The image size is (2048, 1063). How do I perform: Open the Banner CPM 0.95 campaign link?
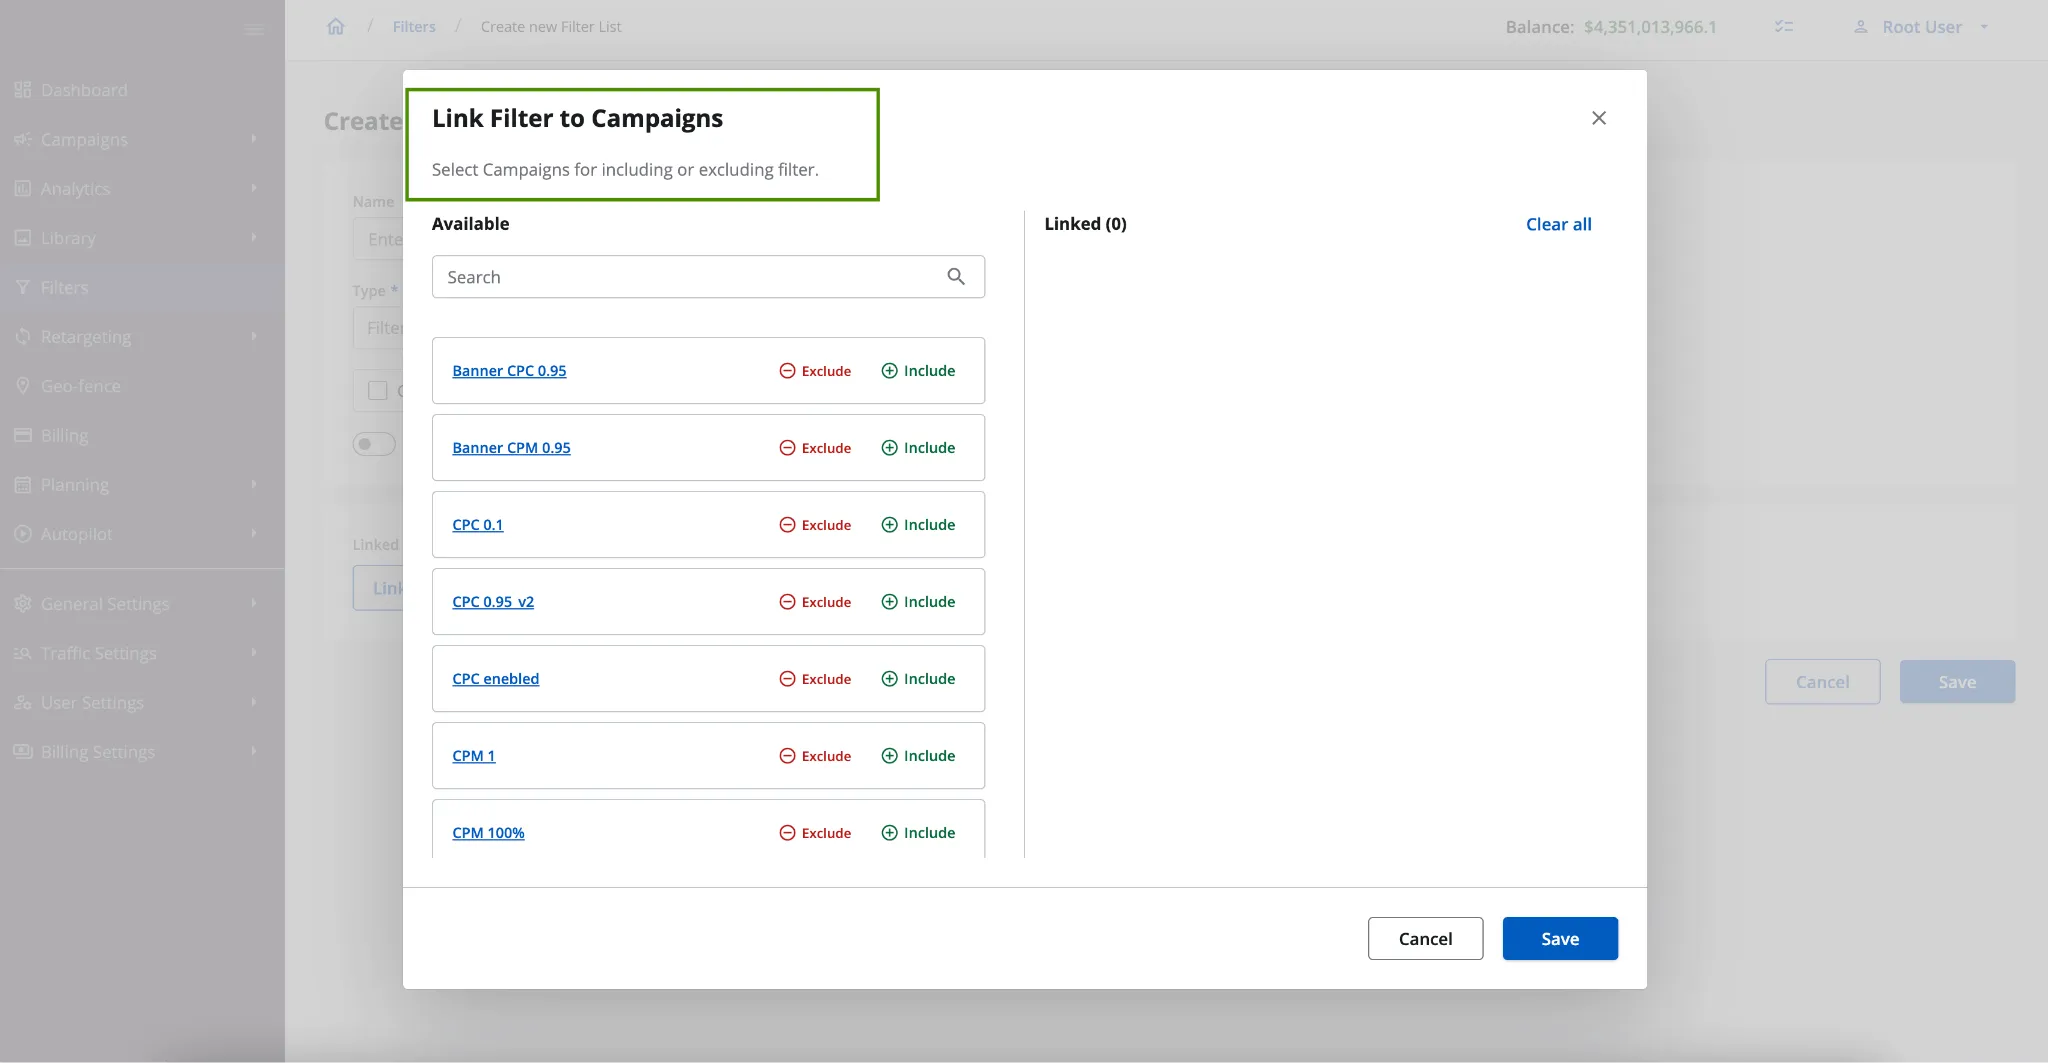(511, 448)
